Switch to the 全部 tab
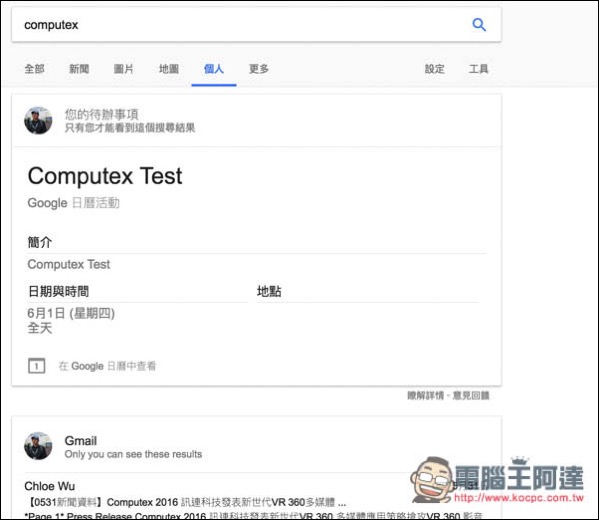 point(34,69)
